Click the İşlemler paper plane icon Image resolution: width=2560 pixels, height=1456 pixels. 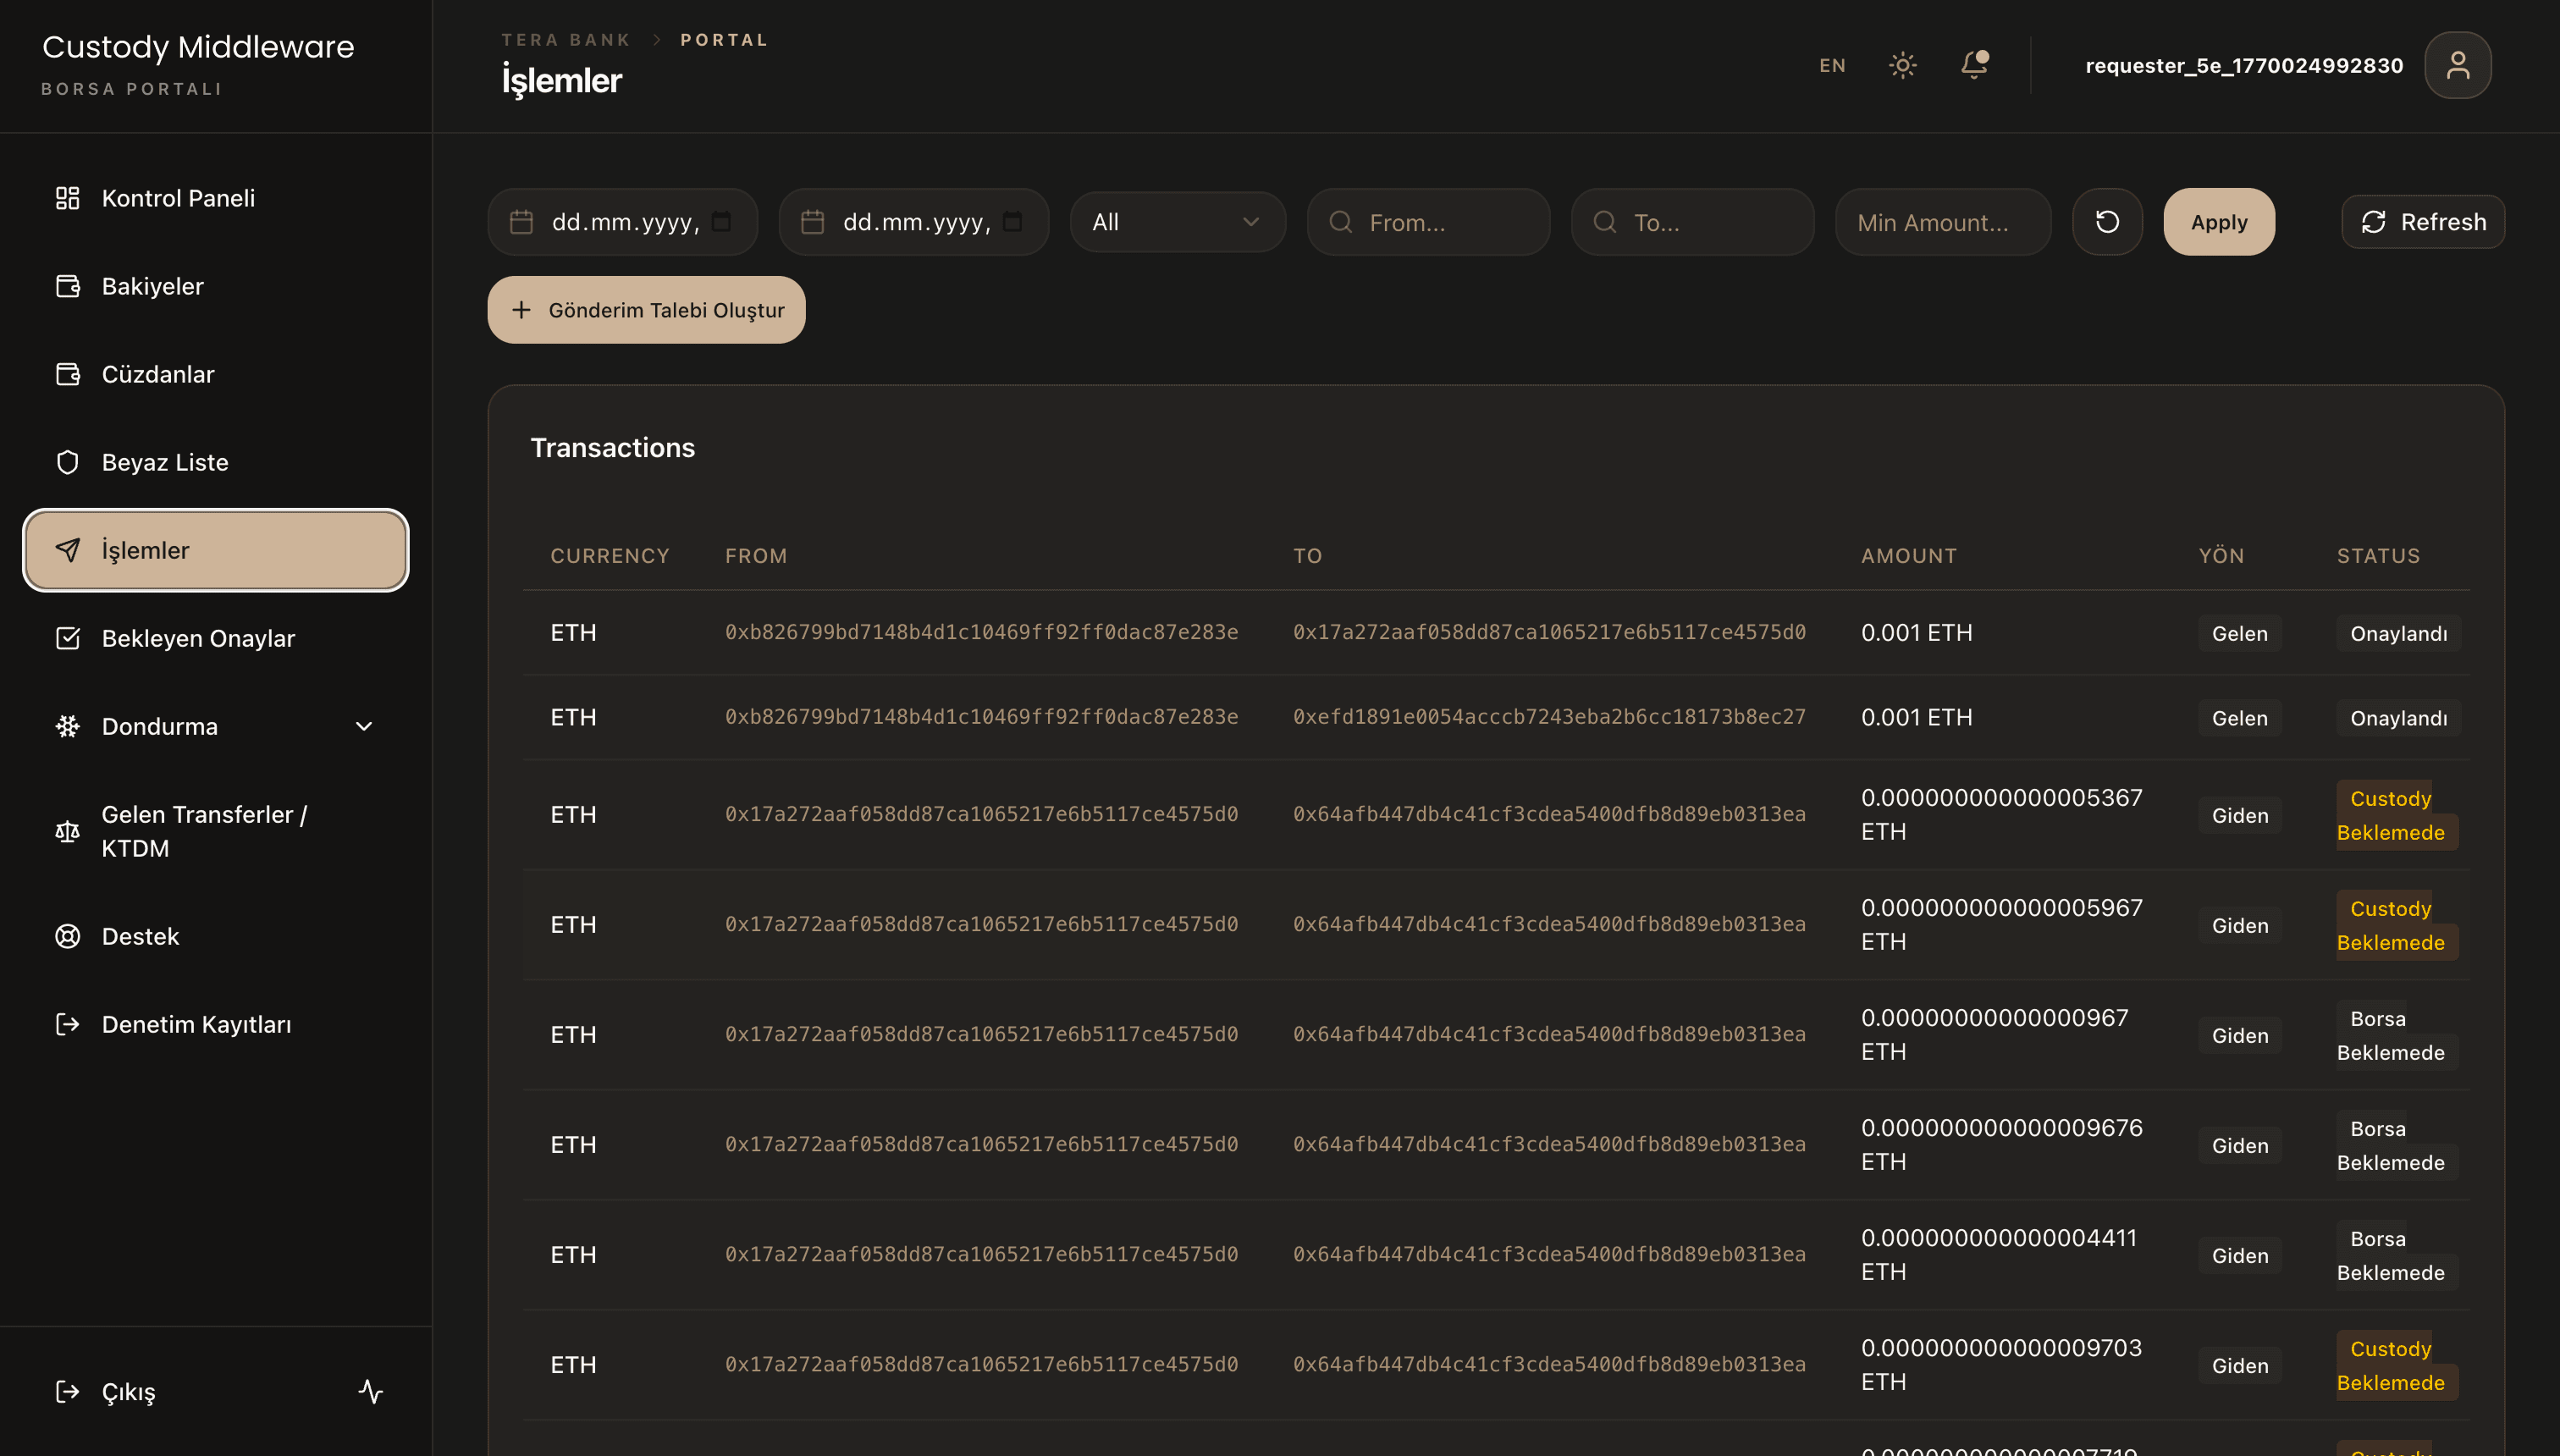click(x=67, y=550)
